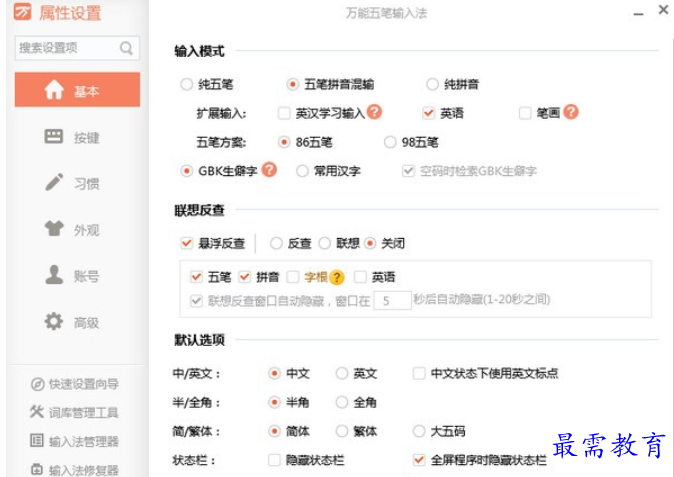The width and height of the screenshot is (674, 477).
Task: Toggle 联想反查窗口自动隐藏 checkbox
Action: tap(196, 301)
